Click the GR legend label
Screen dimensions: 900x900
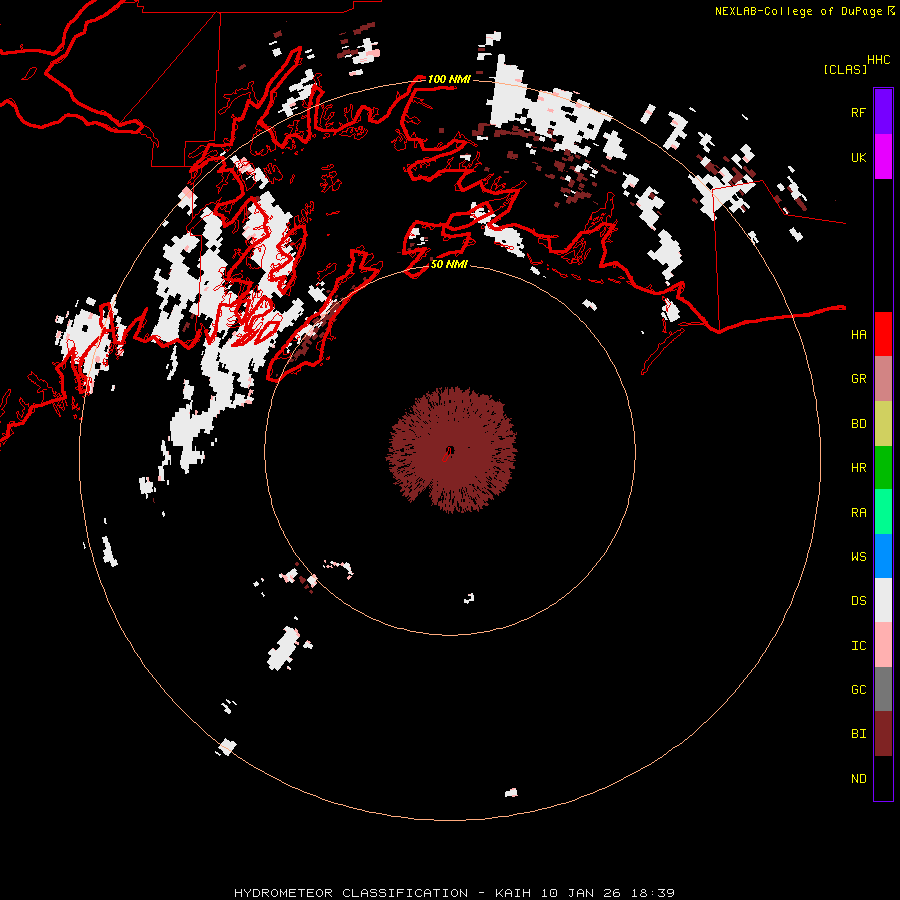pos(858,379)
